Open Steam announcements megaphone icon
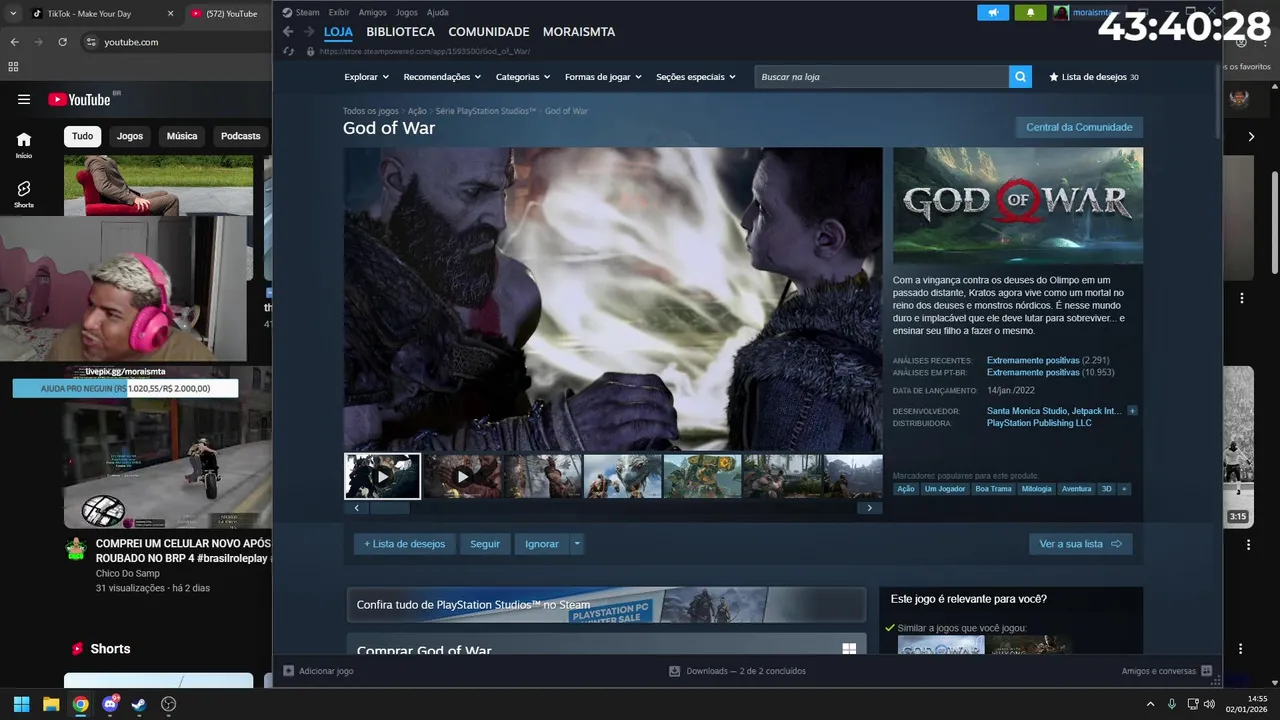The height and width of the screenshot is (720, 1280). pos(993,13)
